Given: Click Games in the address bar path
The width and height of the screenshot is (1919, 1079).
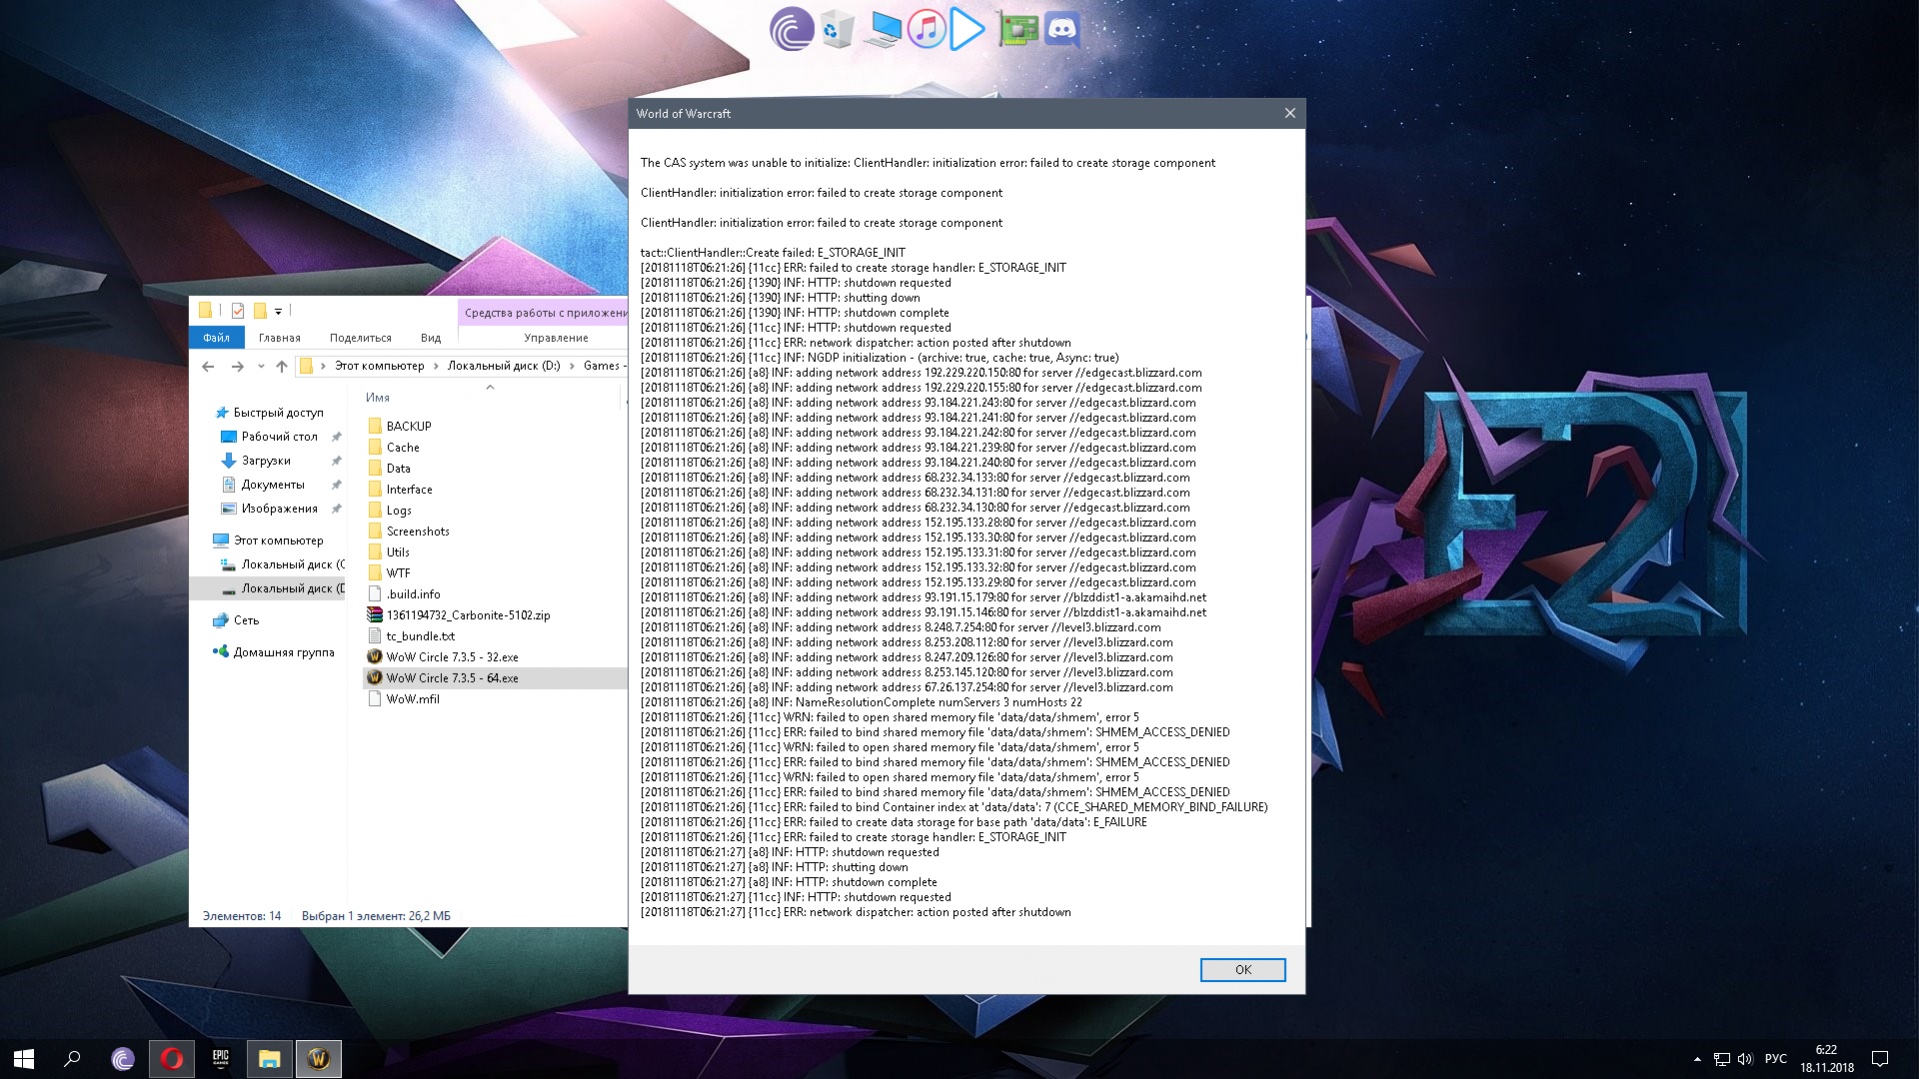Looking at the screenshot, I should [601, 366].
